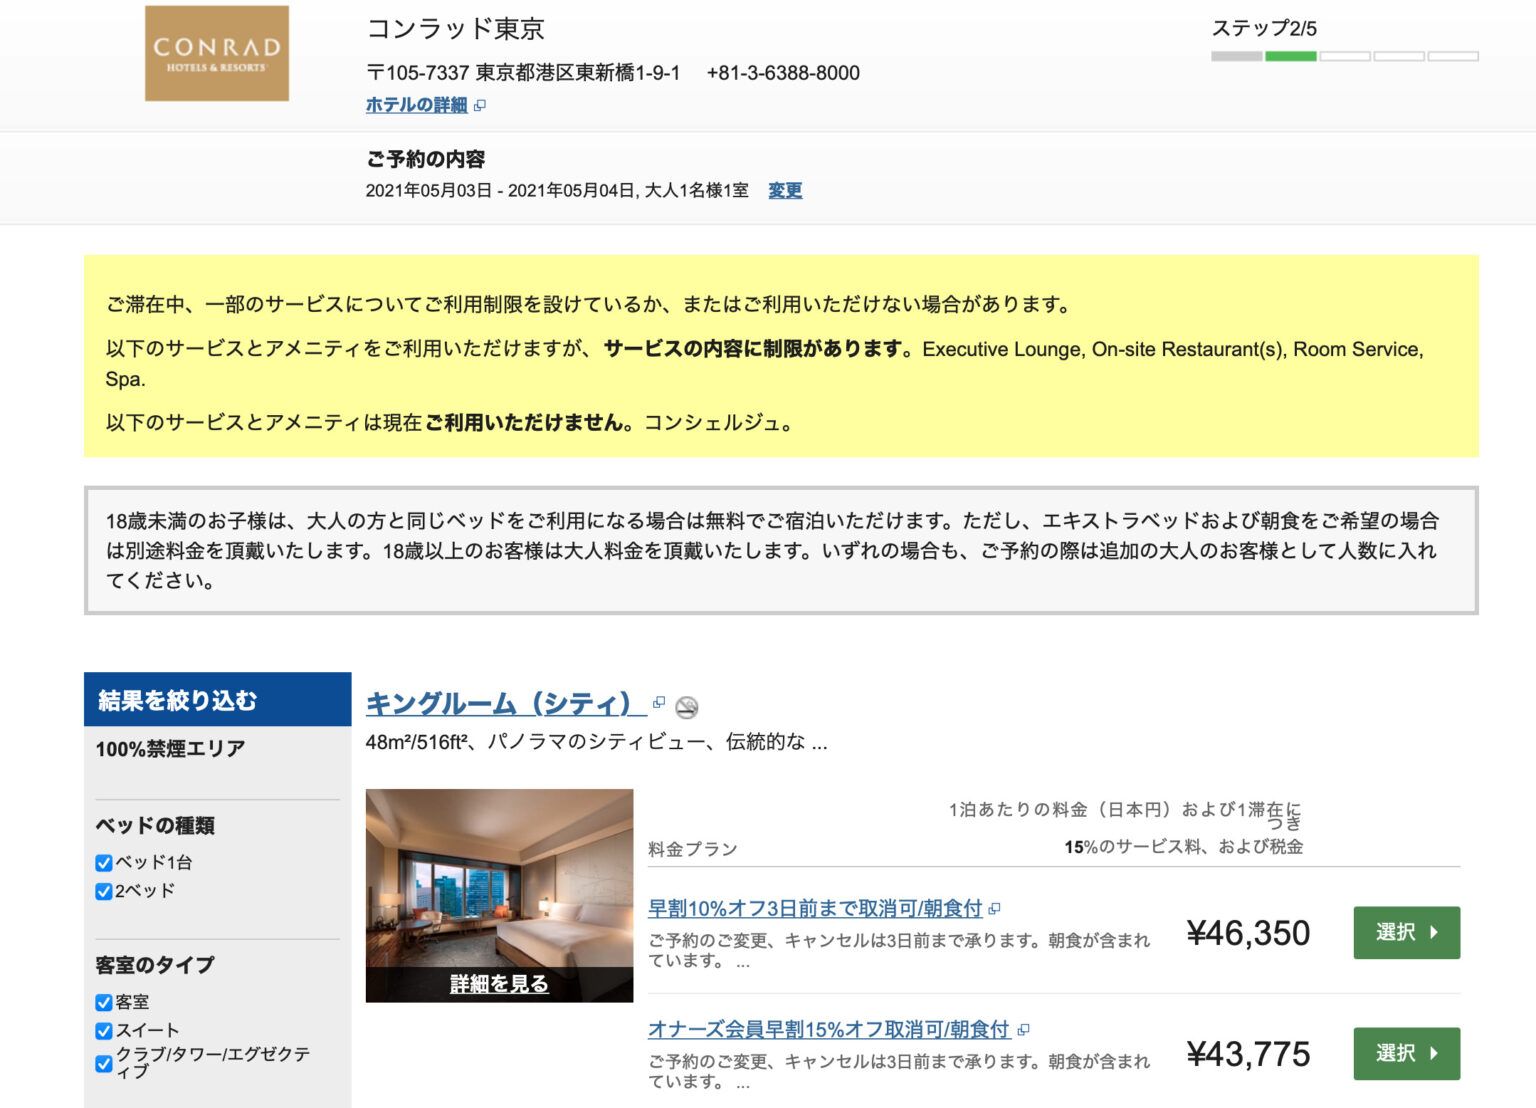
Task: Click the non-smoking icon next to キングルーム
Action: point(687,707)
